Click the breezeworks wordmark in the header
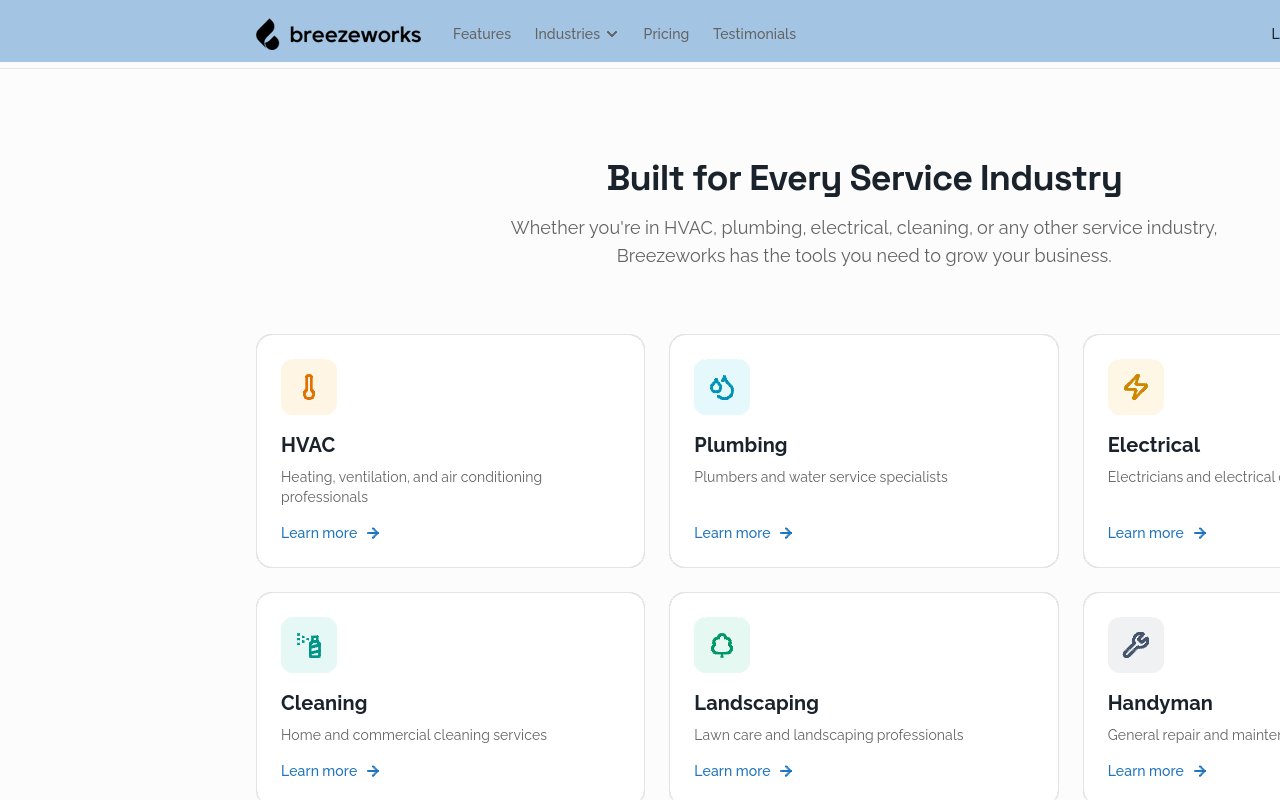The height and width of the screenshot is (800, 1280). (x=355, y=35)
